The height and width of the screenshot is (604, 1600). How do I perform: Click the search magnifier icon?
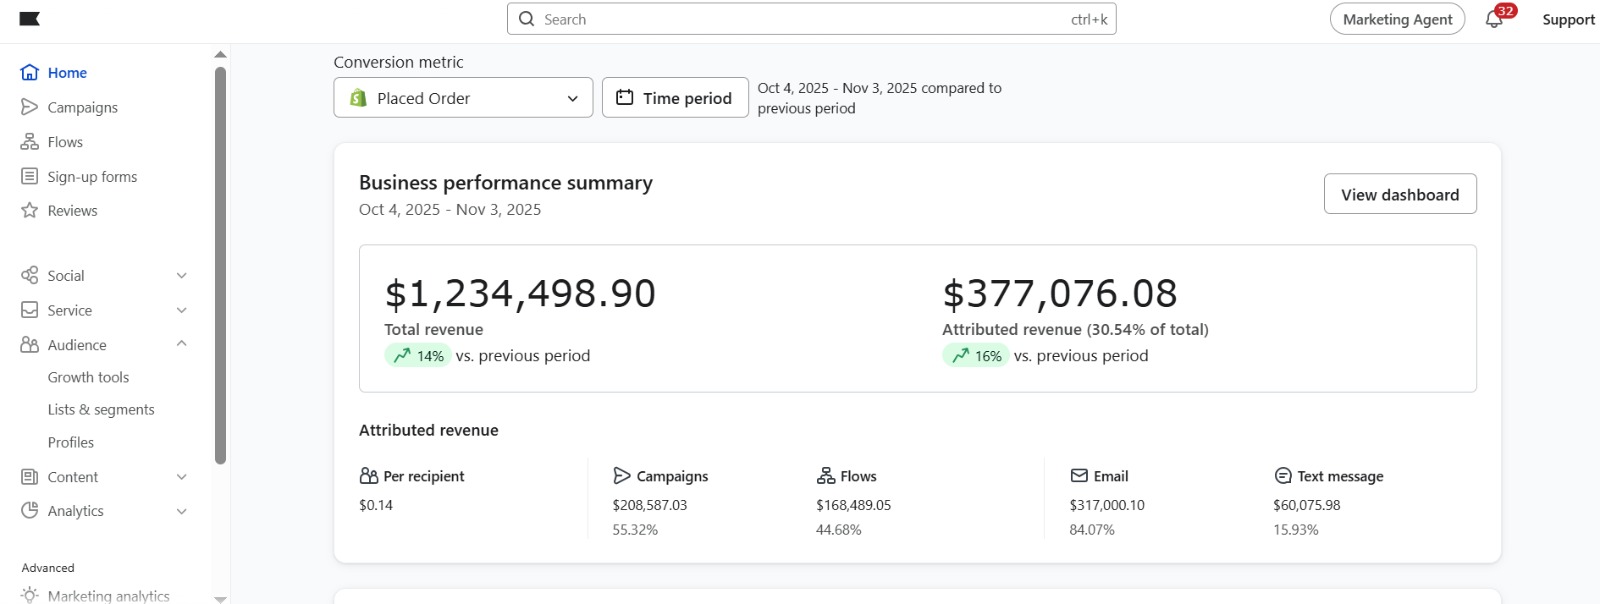pos(527,19)
